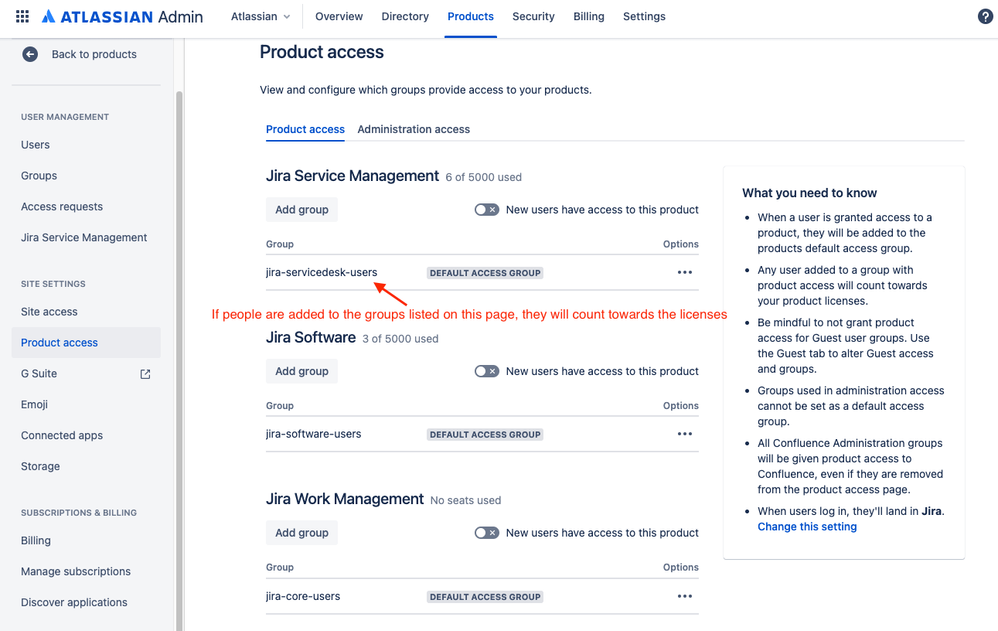The height and width of the screenshot is (631, 998).
Task: Open G Suite external link icon
Action: (x=145, y=374)
